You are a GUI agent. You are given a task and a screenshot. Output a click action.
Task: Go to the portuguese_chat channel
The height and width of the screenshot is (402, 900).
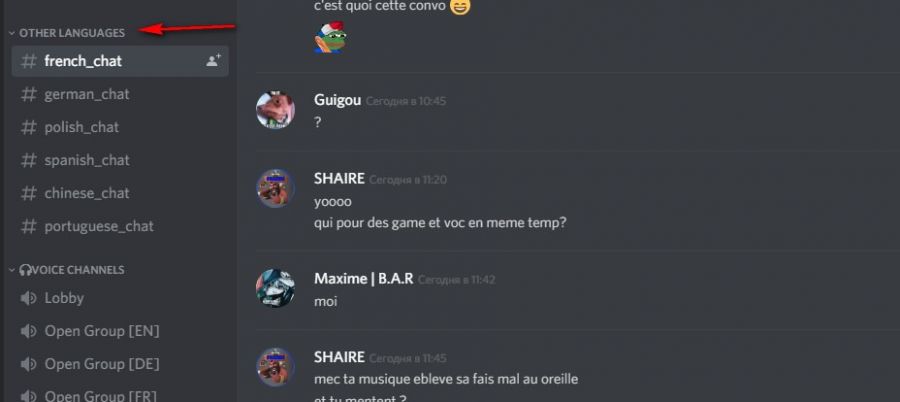[120, 226]
